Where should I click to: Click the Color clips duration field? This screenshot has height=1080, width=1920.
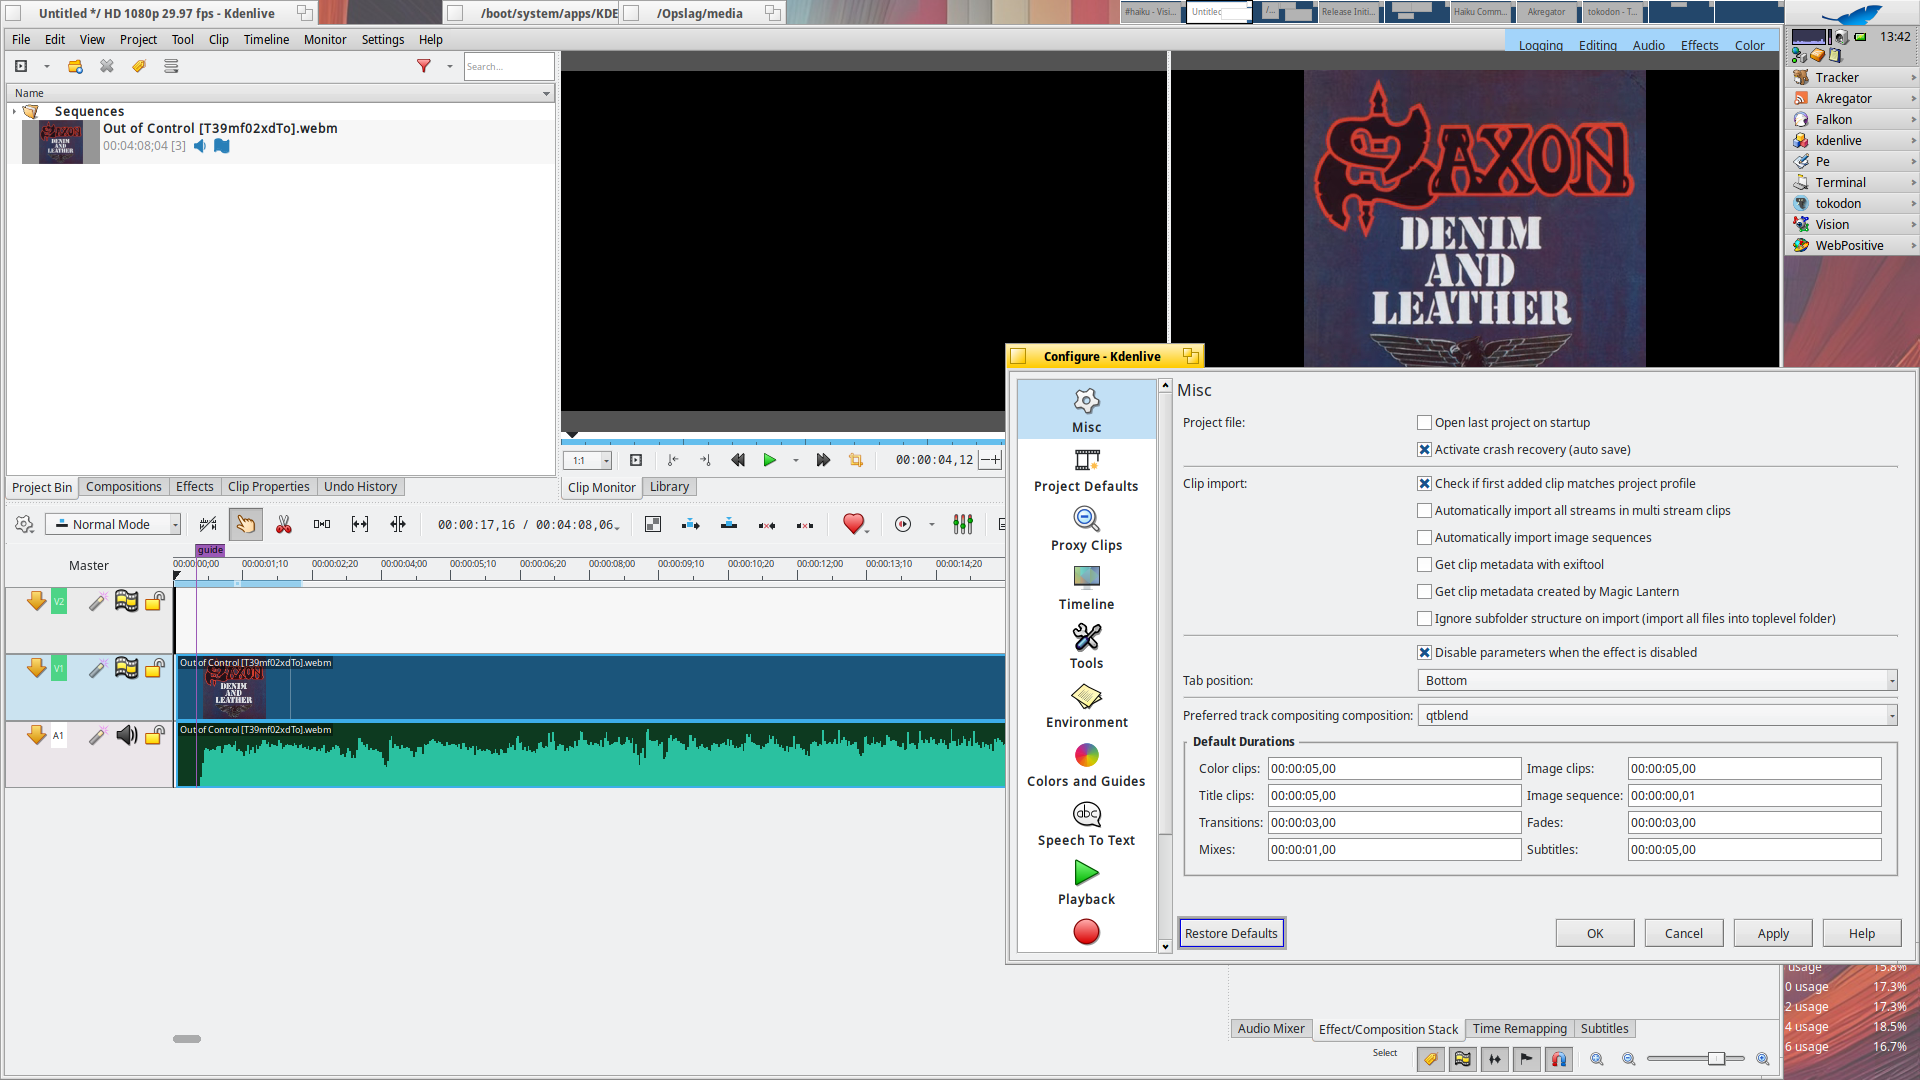1394,769
